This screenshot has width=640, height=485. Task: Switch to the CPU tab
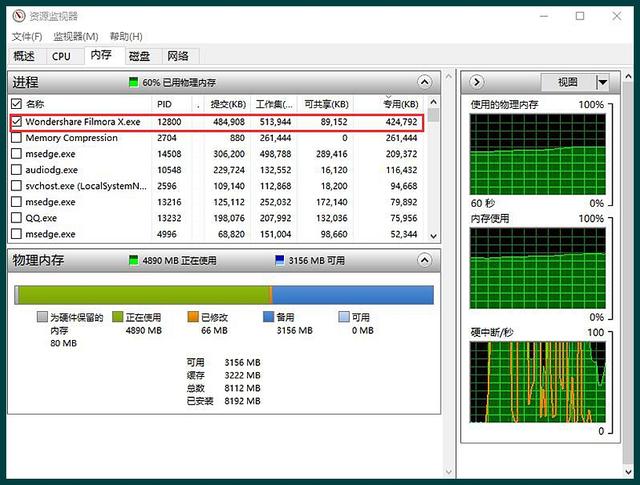[61, 57]
